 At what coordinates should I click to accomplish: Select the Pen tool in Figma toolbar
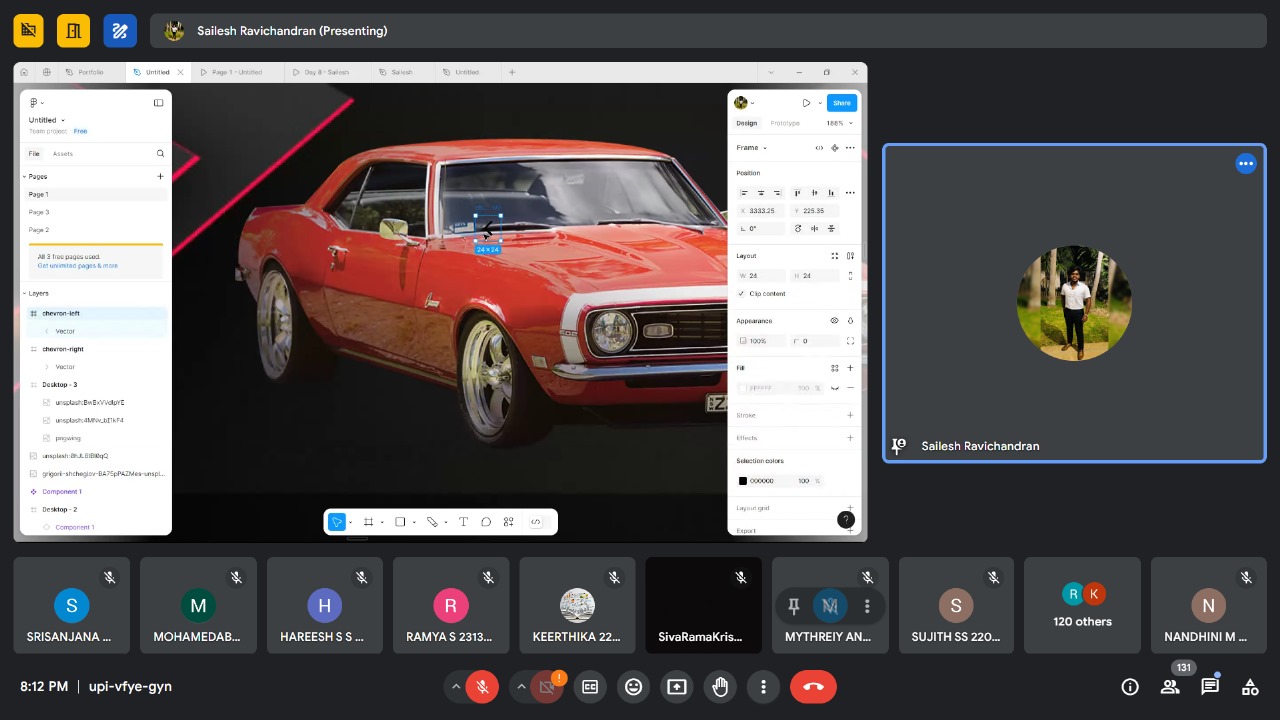pos(432,522)
